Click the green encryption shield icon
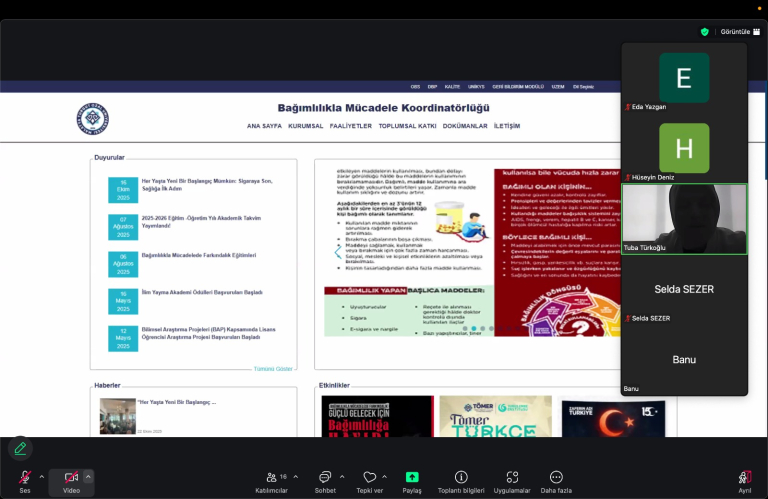 pos(704,32)
